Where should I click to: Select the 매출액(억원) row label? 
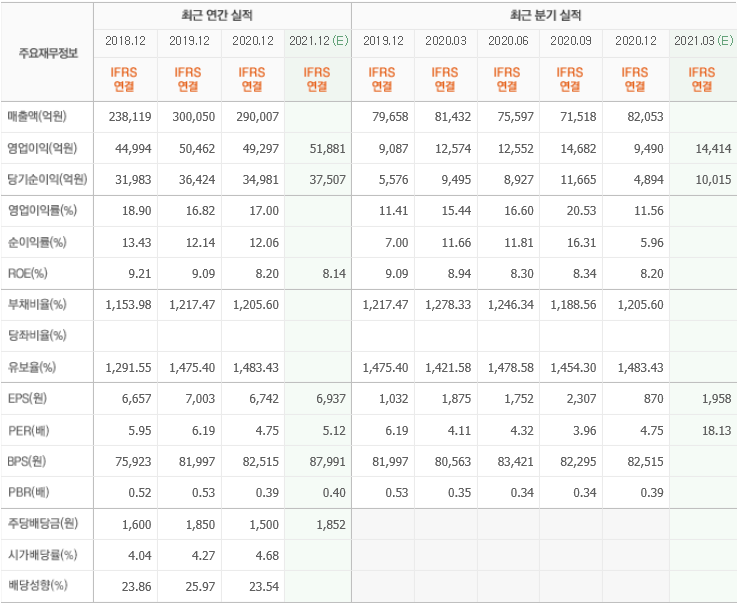(x=37, y=117)
